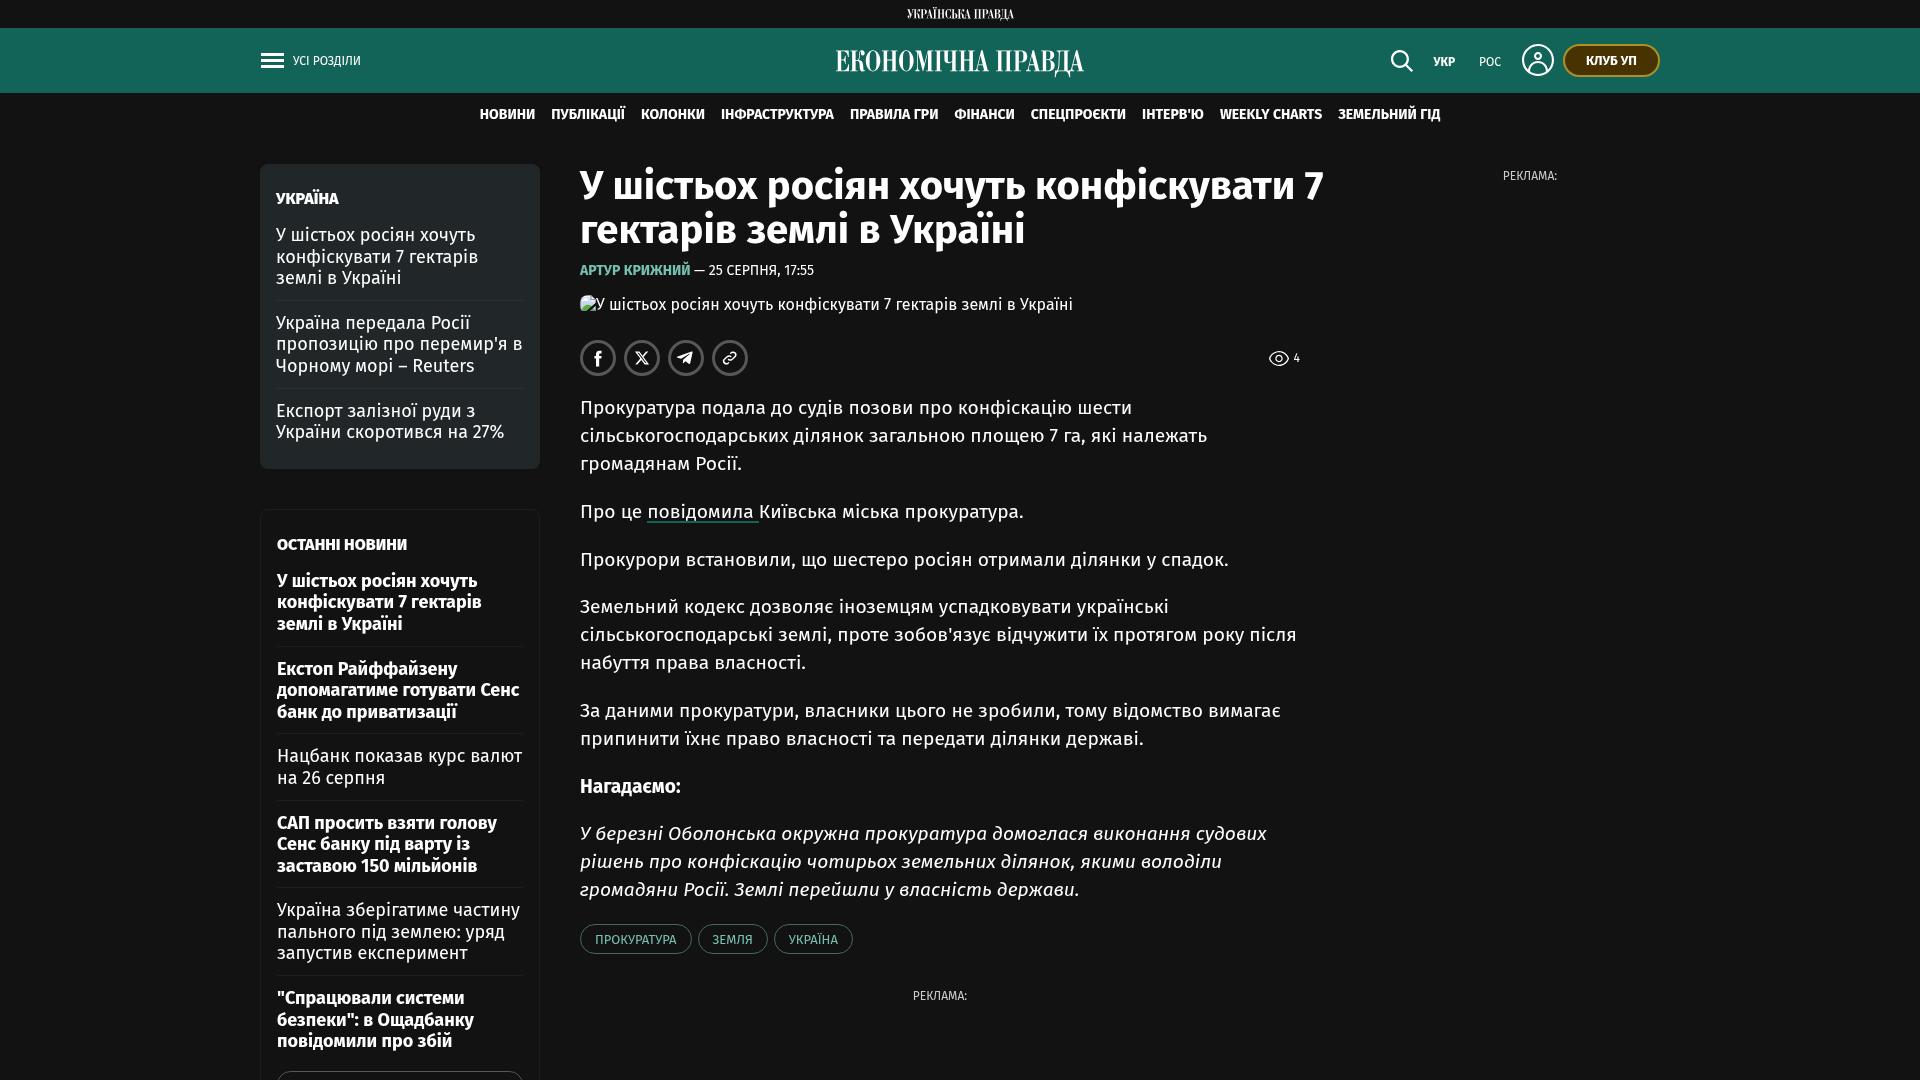Open the Інтерв'ю menu item

(1173, 115)
